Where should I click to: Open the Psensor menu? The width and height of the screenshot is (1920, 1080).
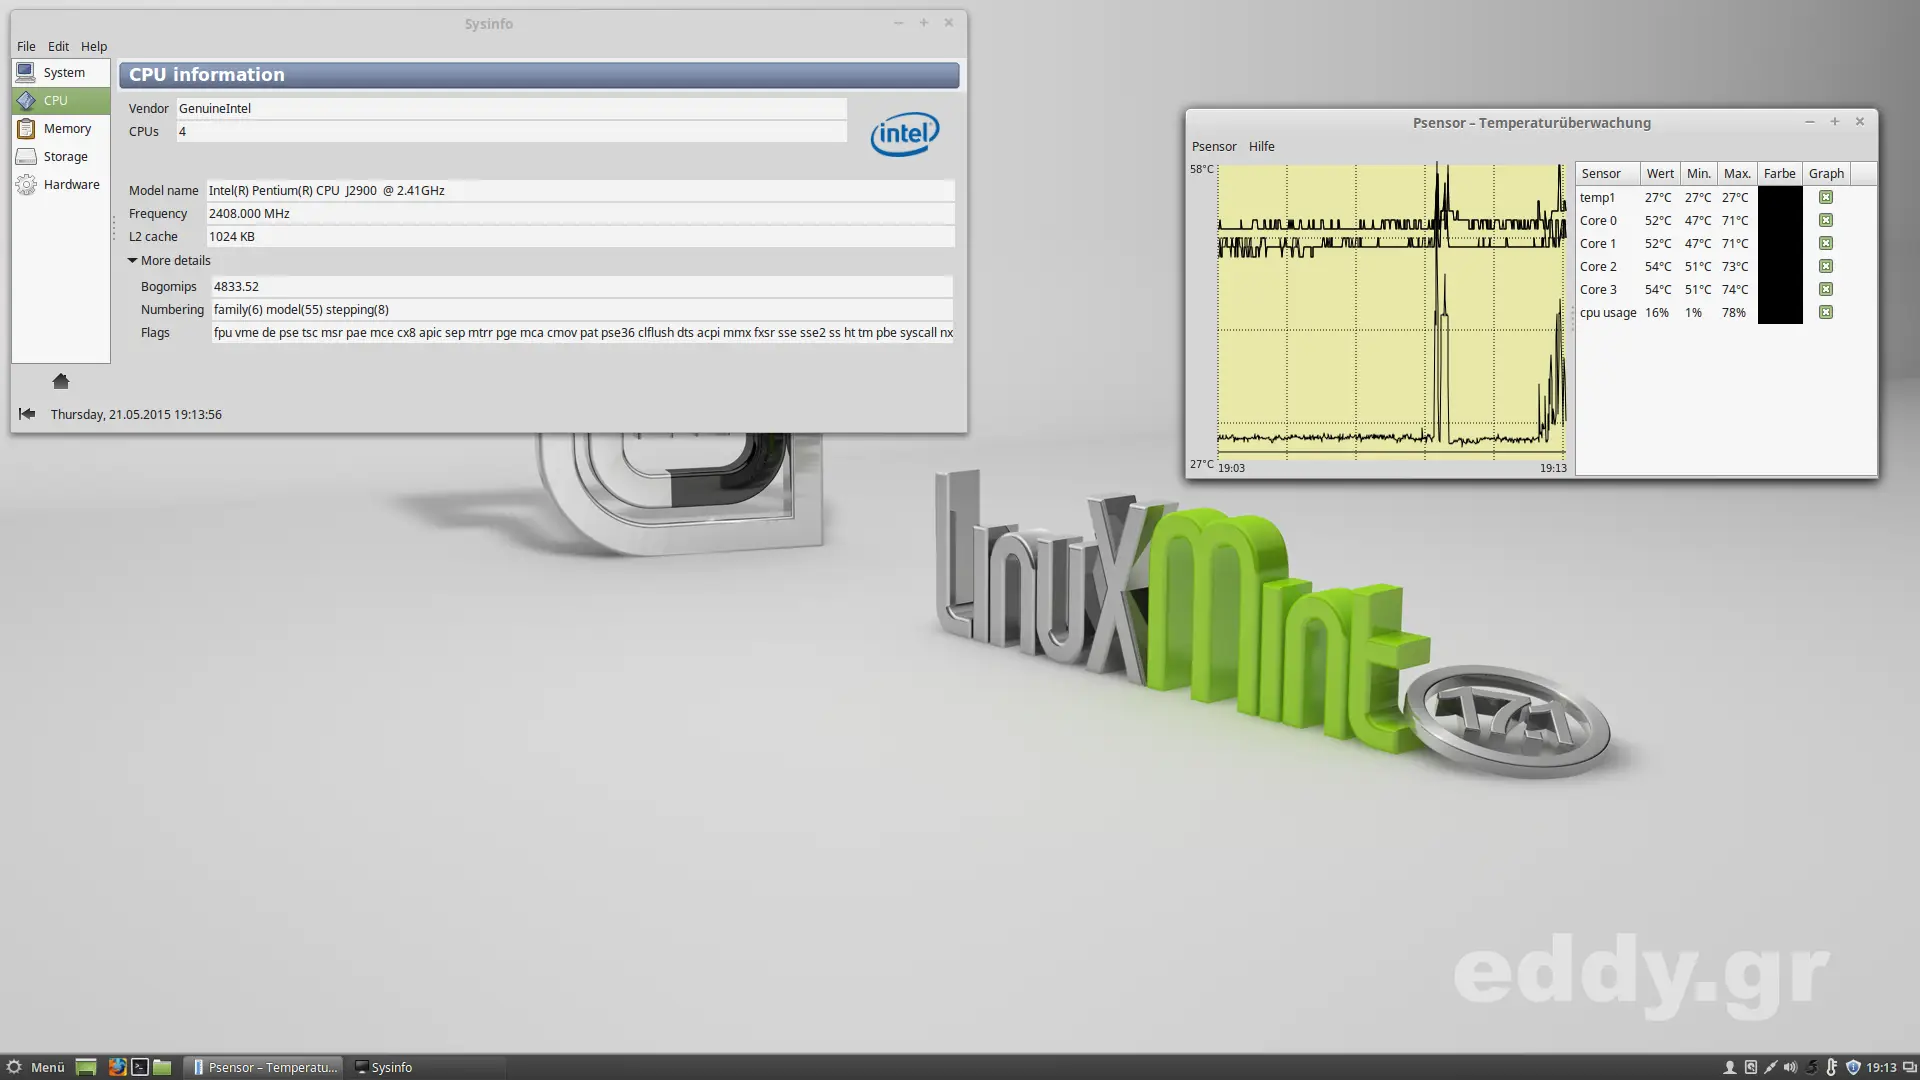click(1214, 147)
